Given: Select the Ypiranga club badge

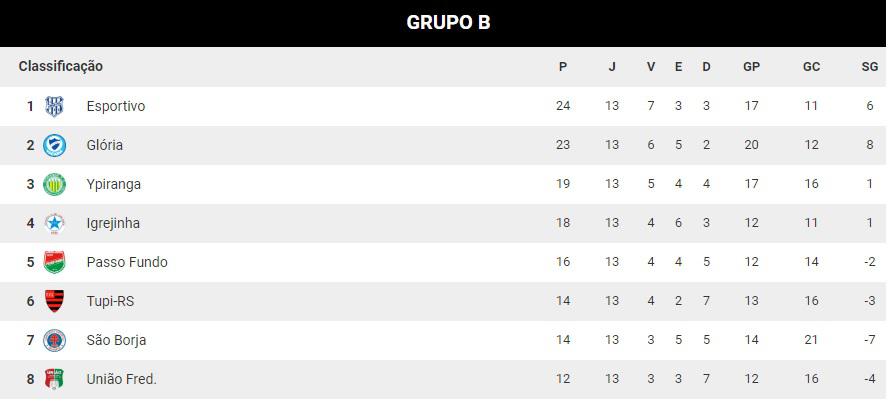Looking at the screenshot, I should pyautogui.click(x=55, y=184).
